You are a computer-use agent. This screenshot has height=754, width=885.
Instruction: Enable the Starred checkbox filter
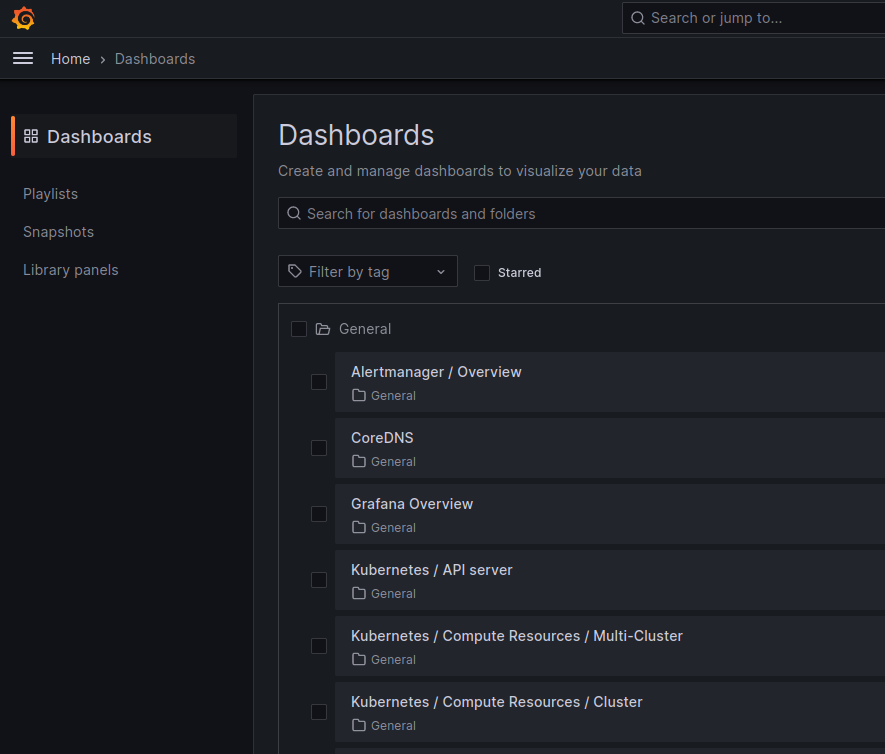(482, 273)
